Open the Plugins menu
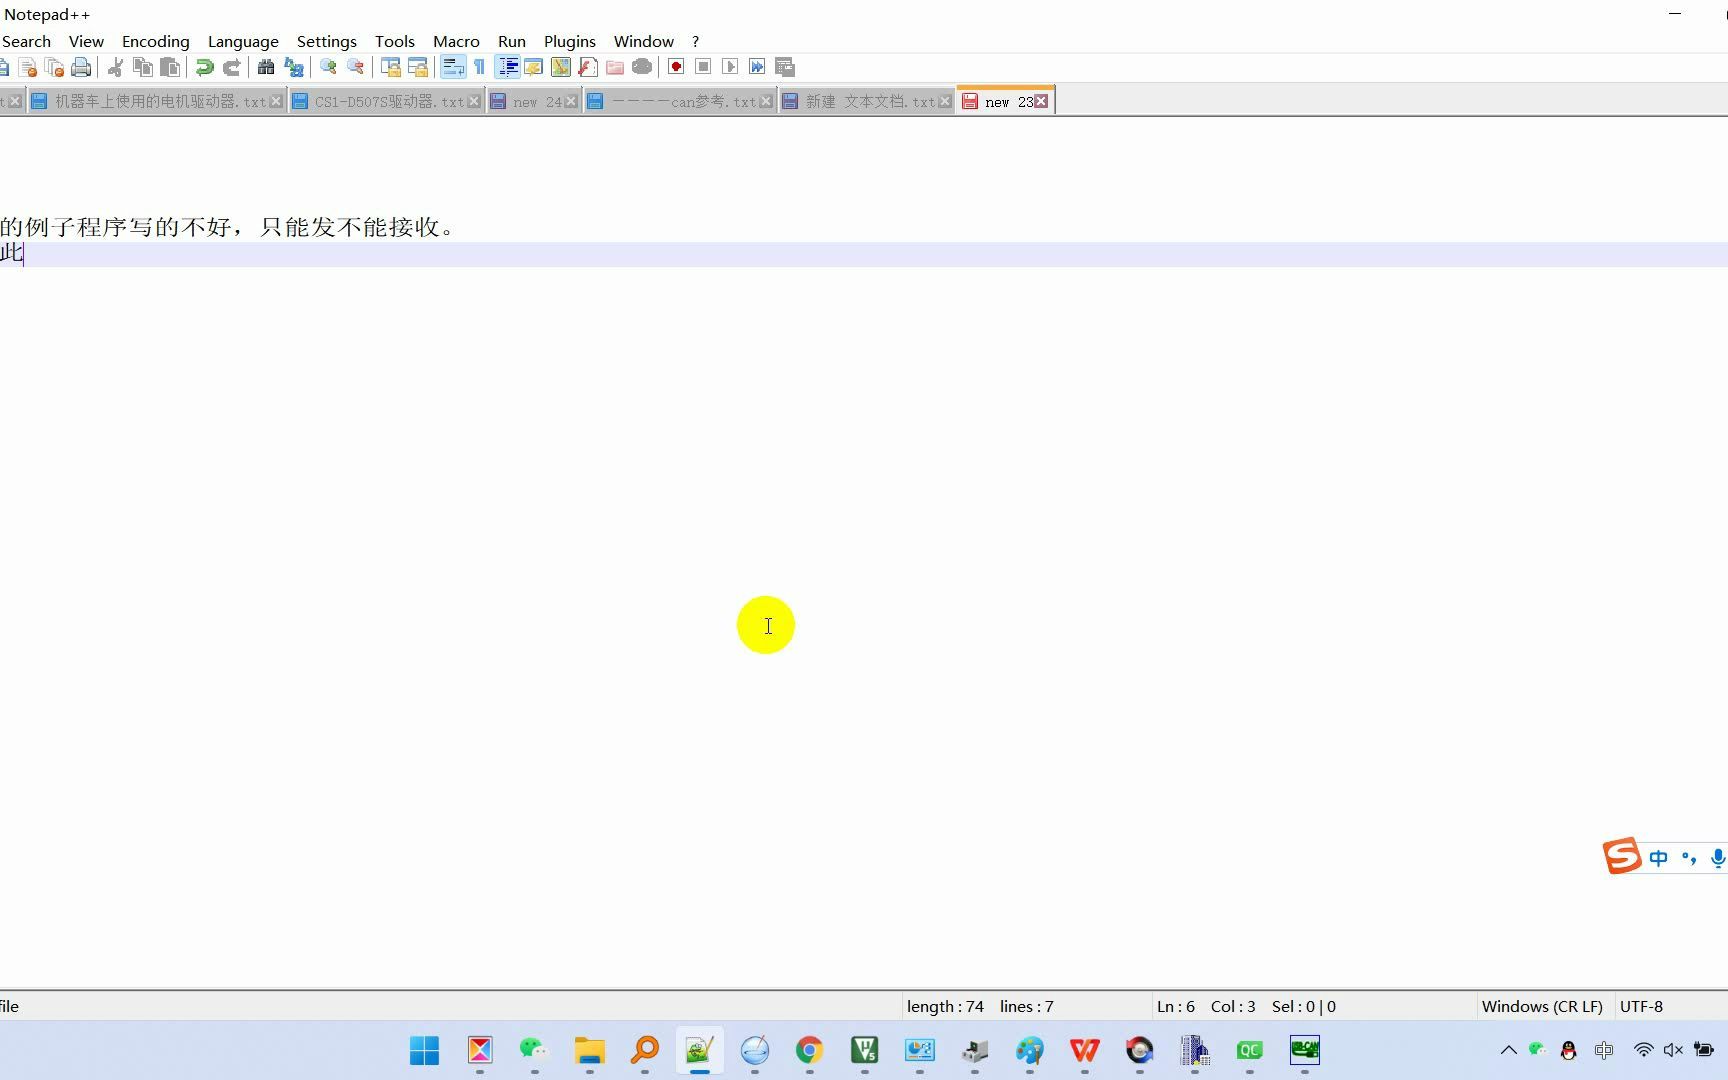Viewport: 1728px width, 1080px height. [569, 41]
